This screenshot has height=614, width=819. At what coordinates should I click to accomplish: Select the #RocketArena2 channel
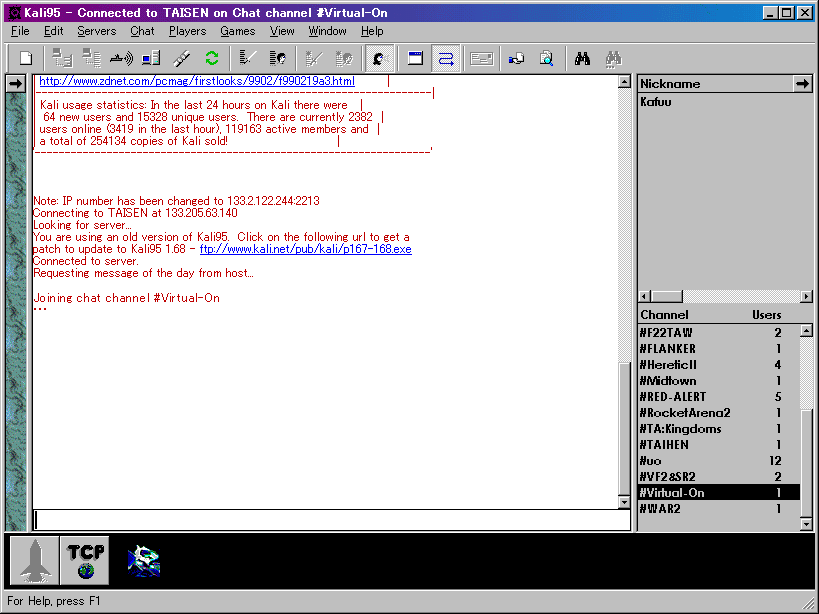click(719, 413)
